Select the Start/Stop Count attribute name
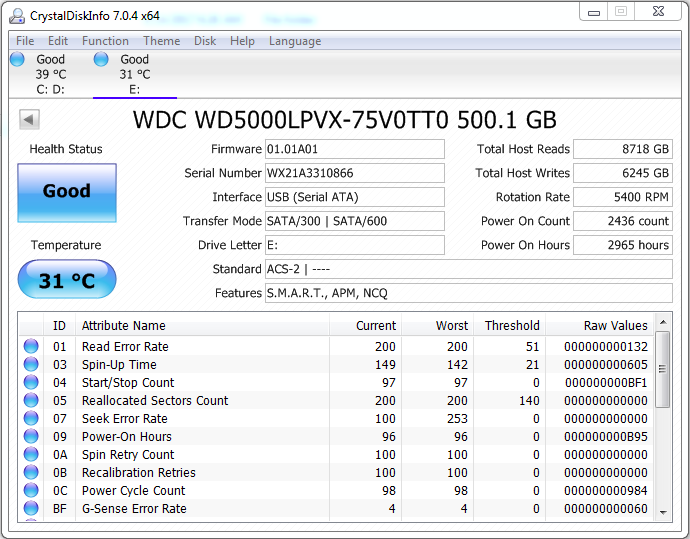Viewport: 690px width, 539px height. [x=128, y=383]
